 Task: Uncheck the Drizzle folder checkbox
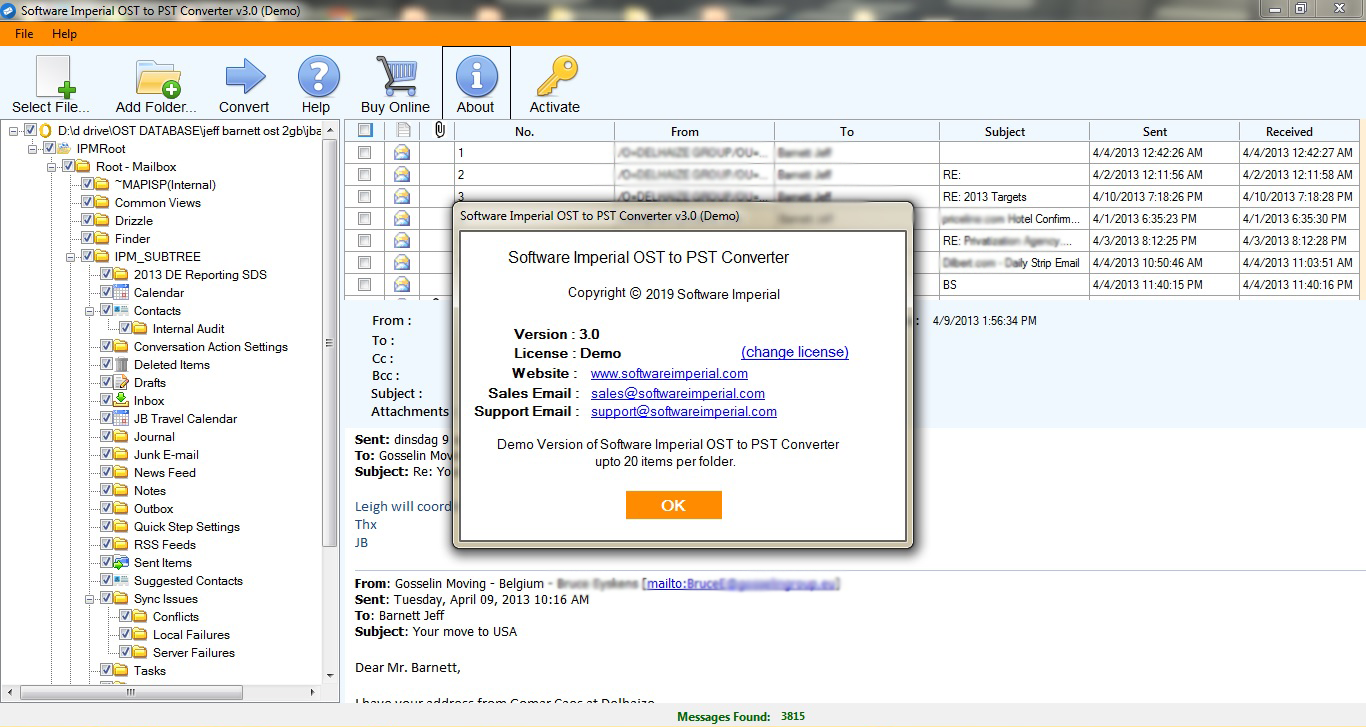tap(88, 221)
